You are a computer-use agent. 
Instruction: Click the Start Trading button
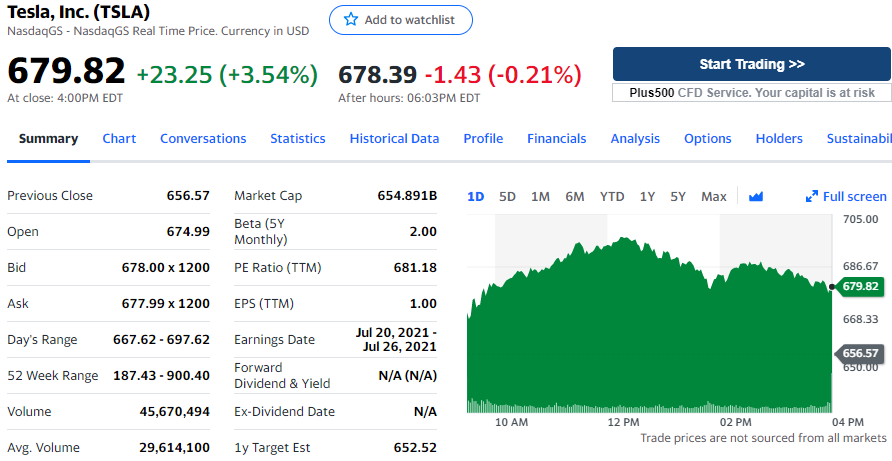click(752, 64)
